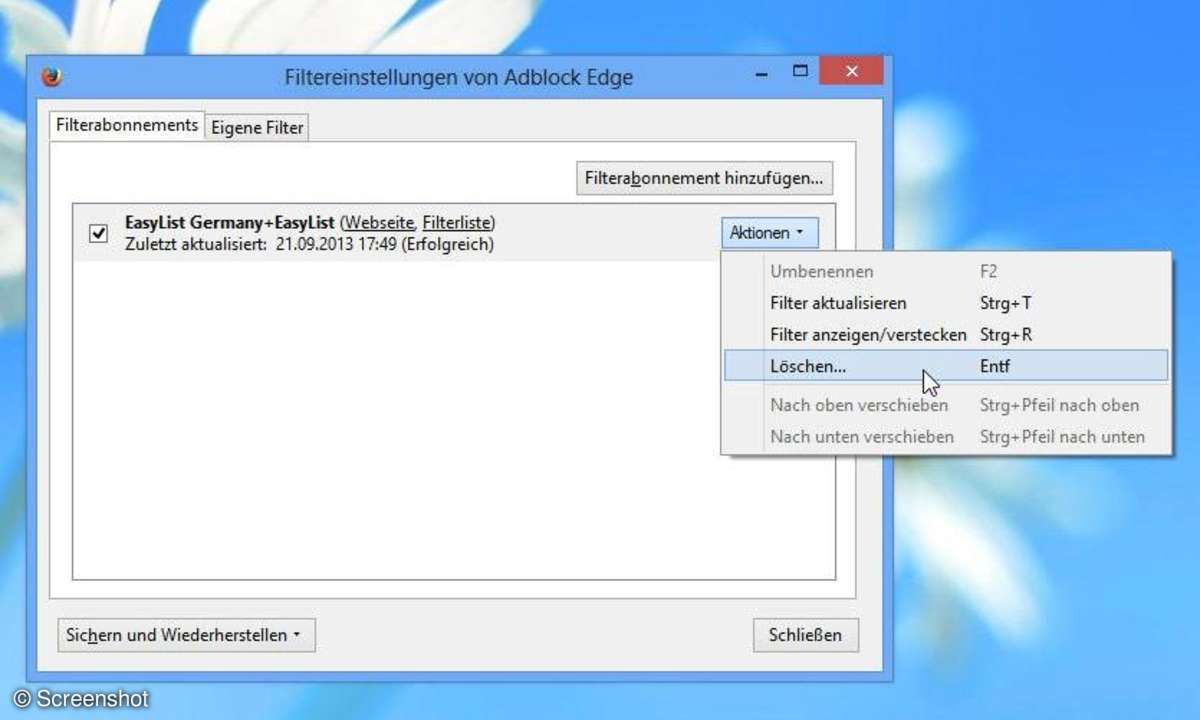Click the Zuletzt aktualisiert date text

pyautogui.click(x=309, y=244)
